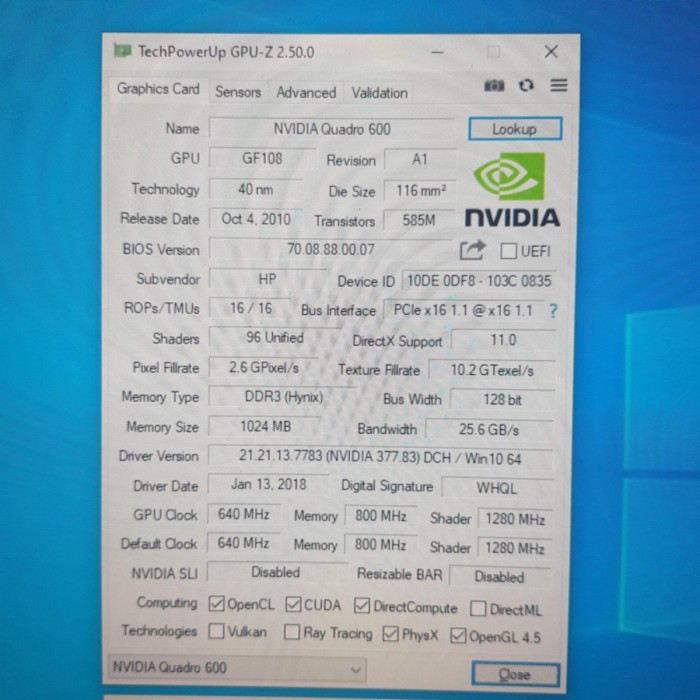Click the GPU Clock field 640 MHz

click(244, 514)
